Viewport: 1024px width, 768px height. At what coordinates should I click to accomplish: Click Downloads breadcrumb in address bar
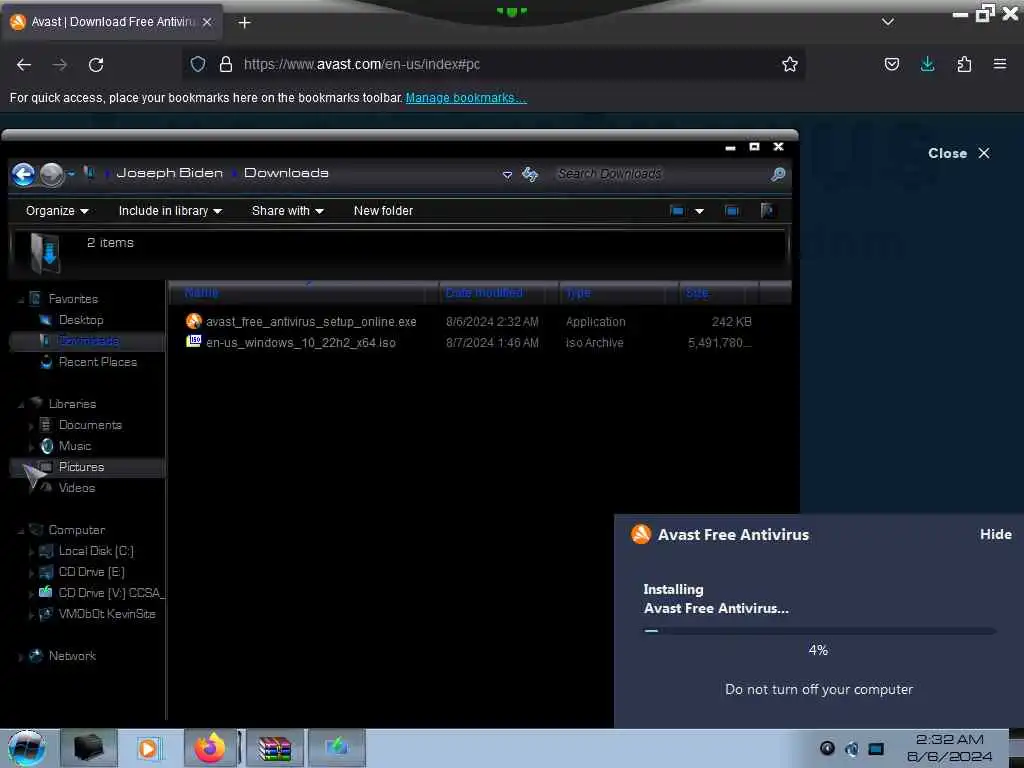coord(286,173)
